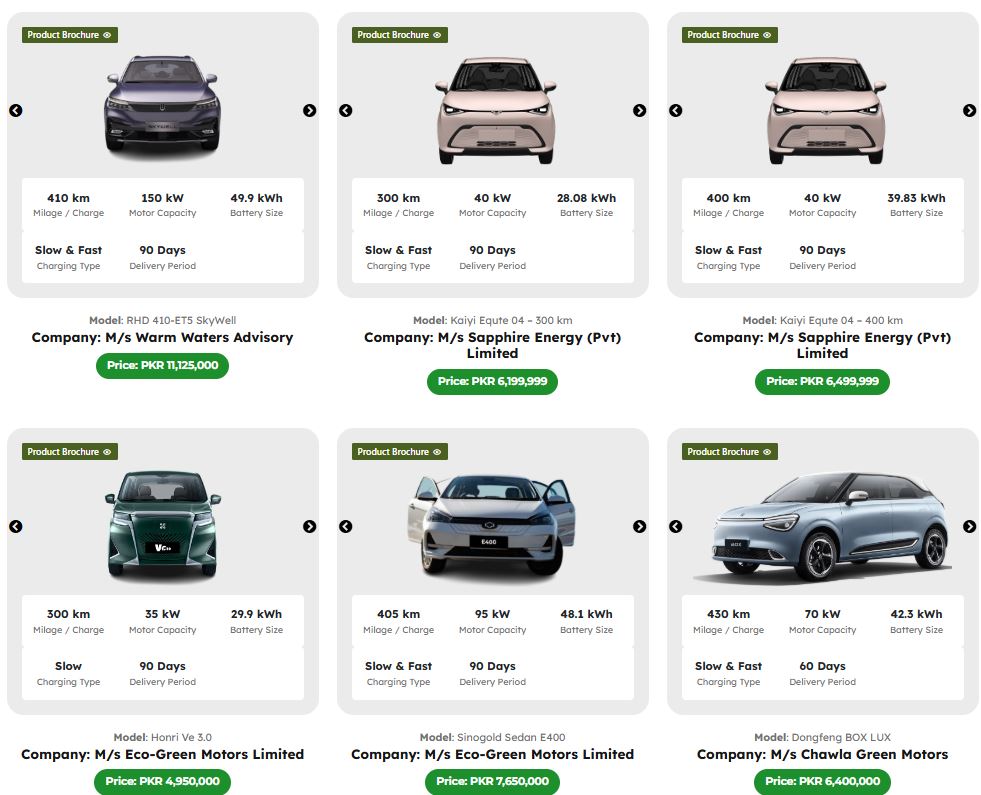Advance carousel for Dongfeng BOX LUX
Image resolution: width=981 pixels, height=795 pixels.
969,527
